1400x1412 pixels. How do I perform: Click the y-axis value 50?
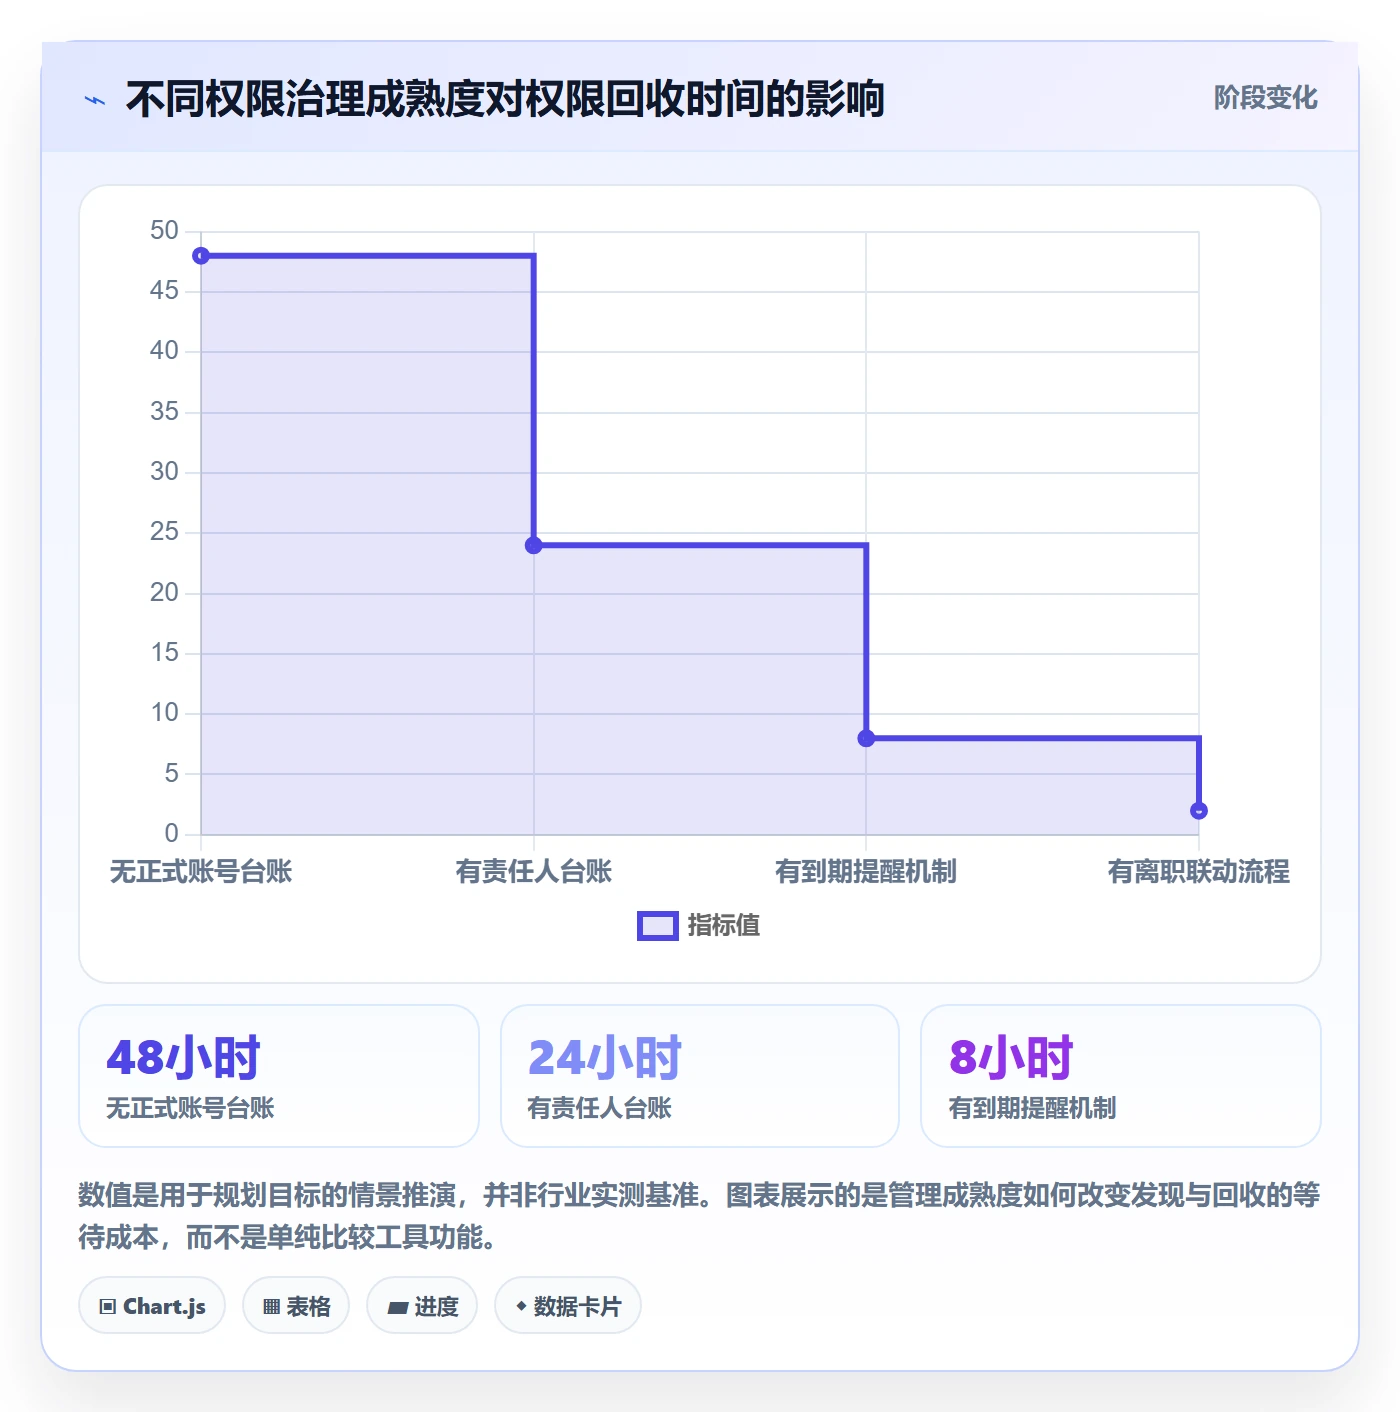164,231
